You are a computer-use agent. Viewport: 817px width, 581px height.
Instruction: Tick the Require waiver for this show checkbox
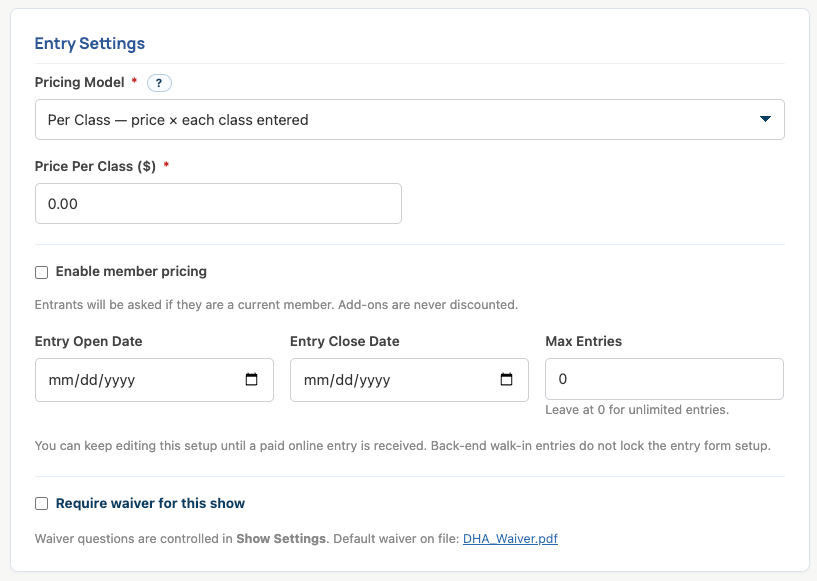coord(42,503)
